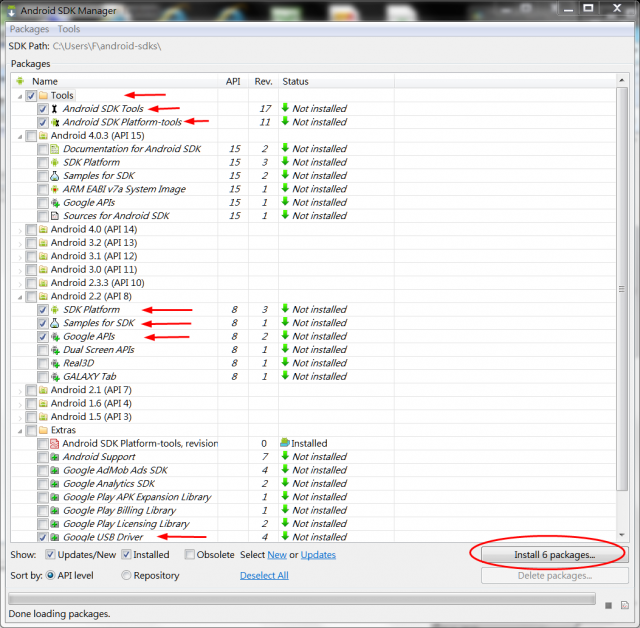Click the API 8 Samples for SDK flask icon
The height and width of the screenshot is (628, 640).
pyautogui.click(x=55, y=323)
